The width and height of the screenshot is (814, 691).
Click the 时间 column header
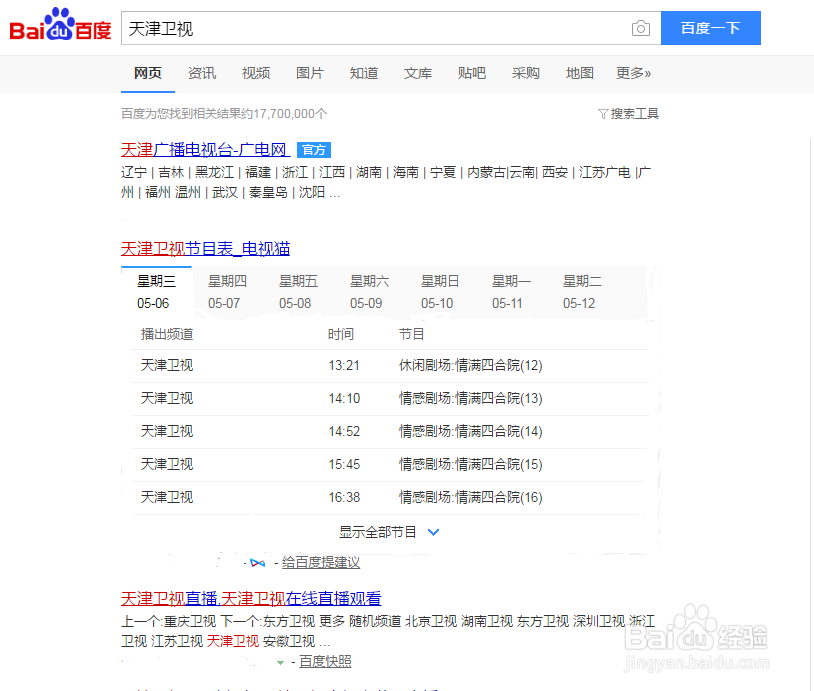pos(341,334)
